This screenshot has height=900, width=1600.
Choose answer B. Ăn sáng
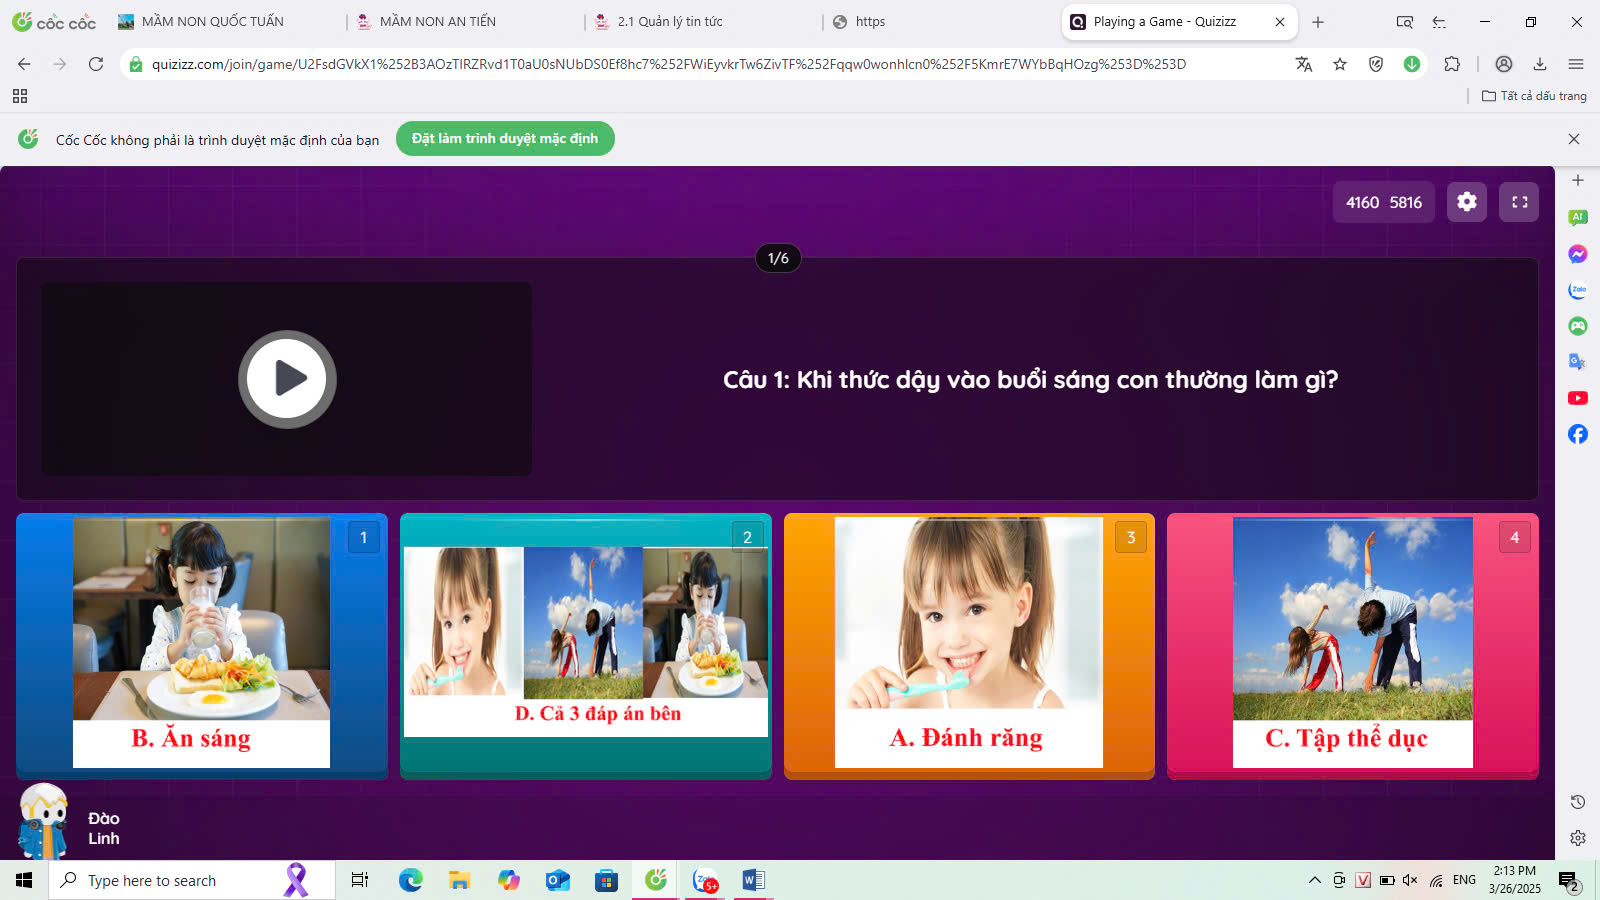[201, 645]
